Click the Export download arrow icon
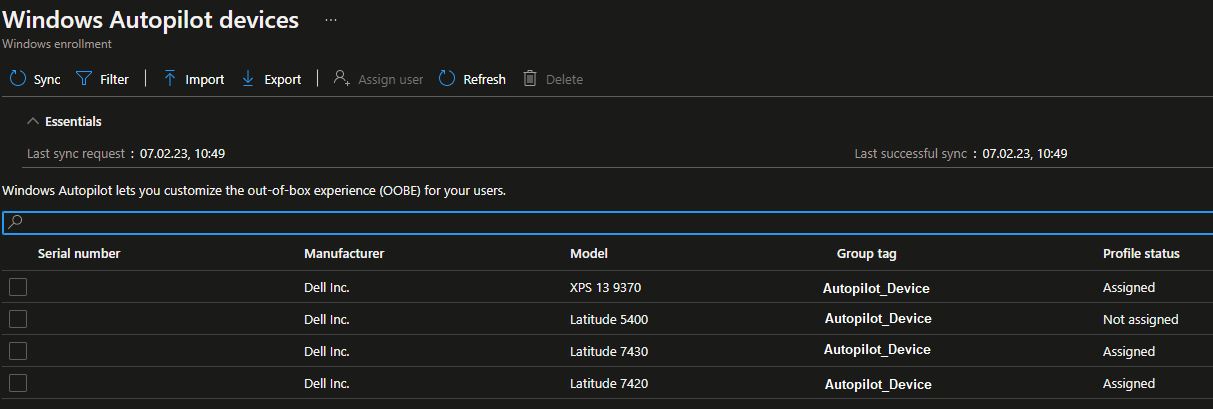The width and height of the screenshot is (1213, 409). tap(248, 79)
